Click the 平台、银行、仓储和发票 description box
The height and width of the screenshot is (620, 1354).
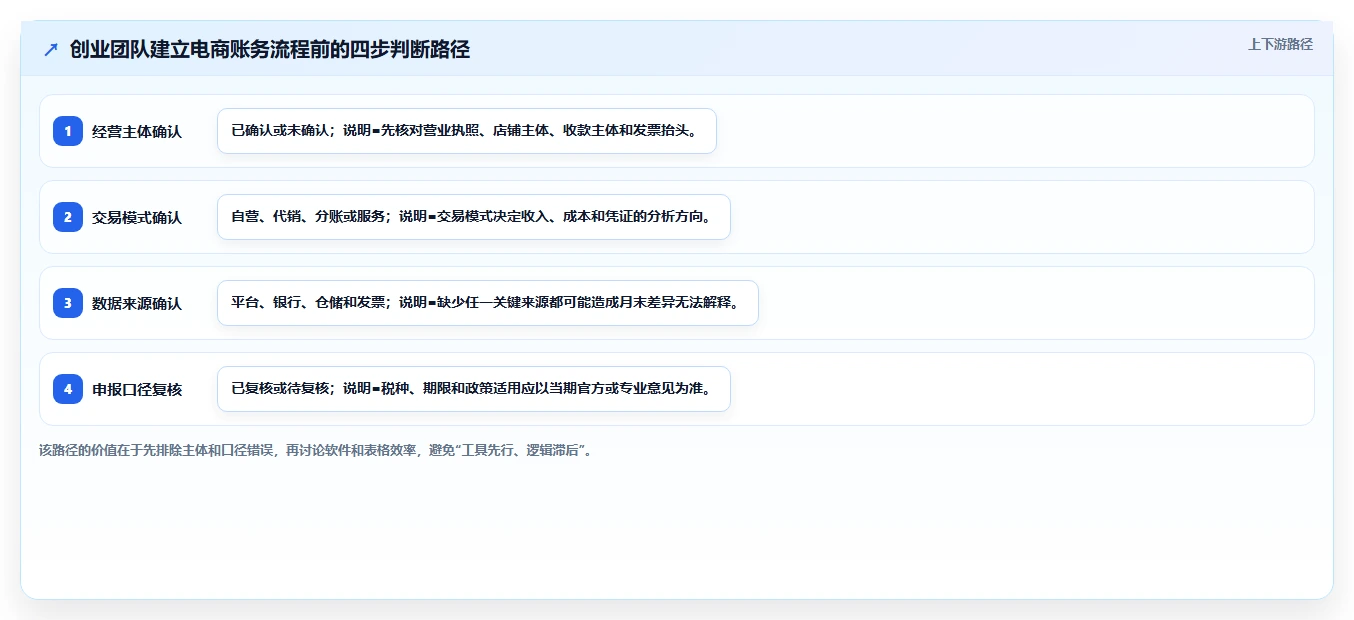[488, 303]
